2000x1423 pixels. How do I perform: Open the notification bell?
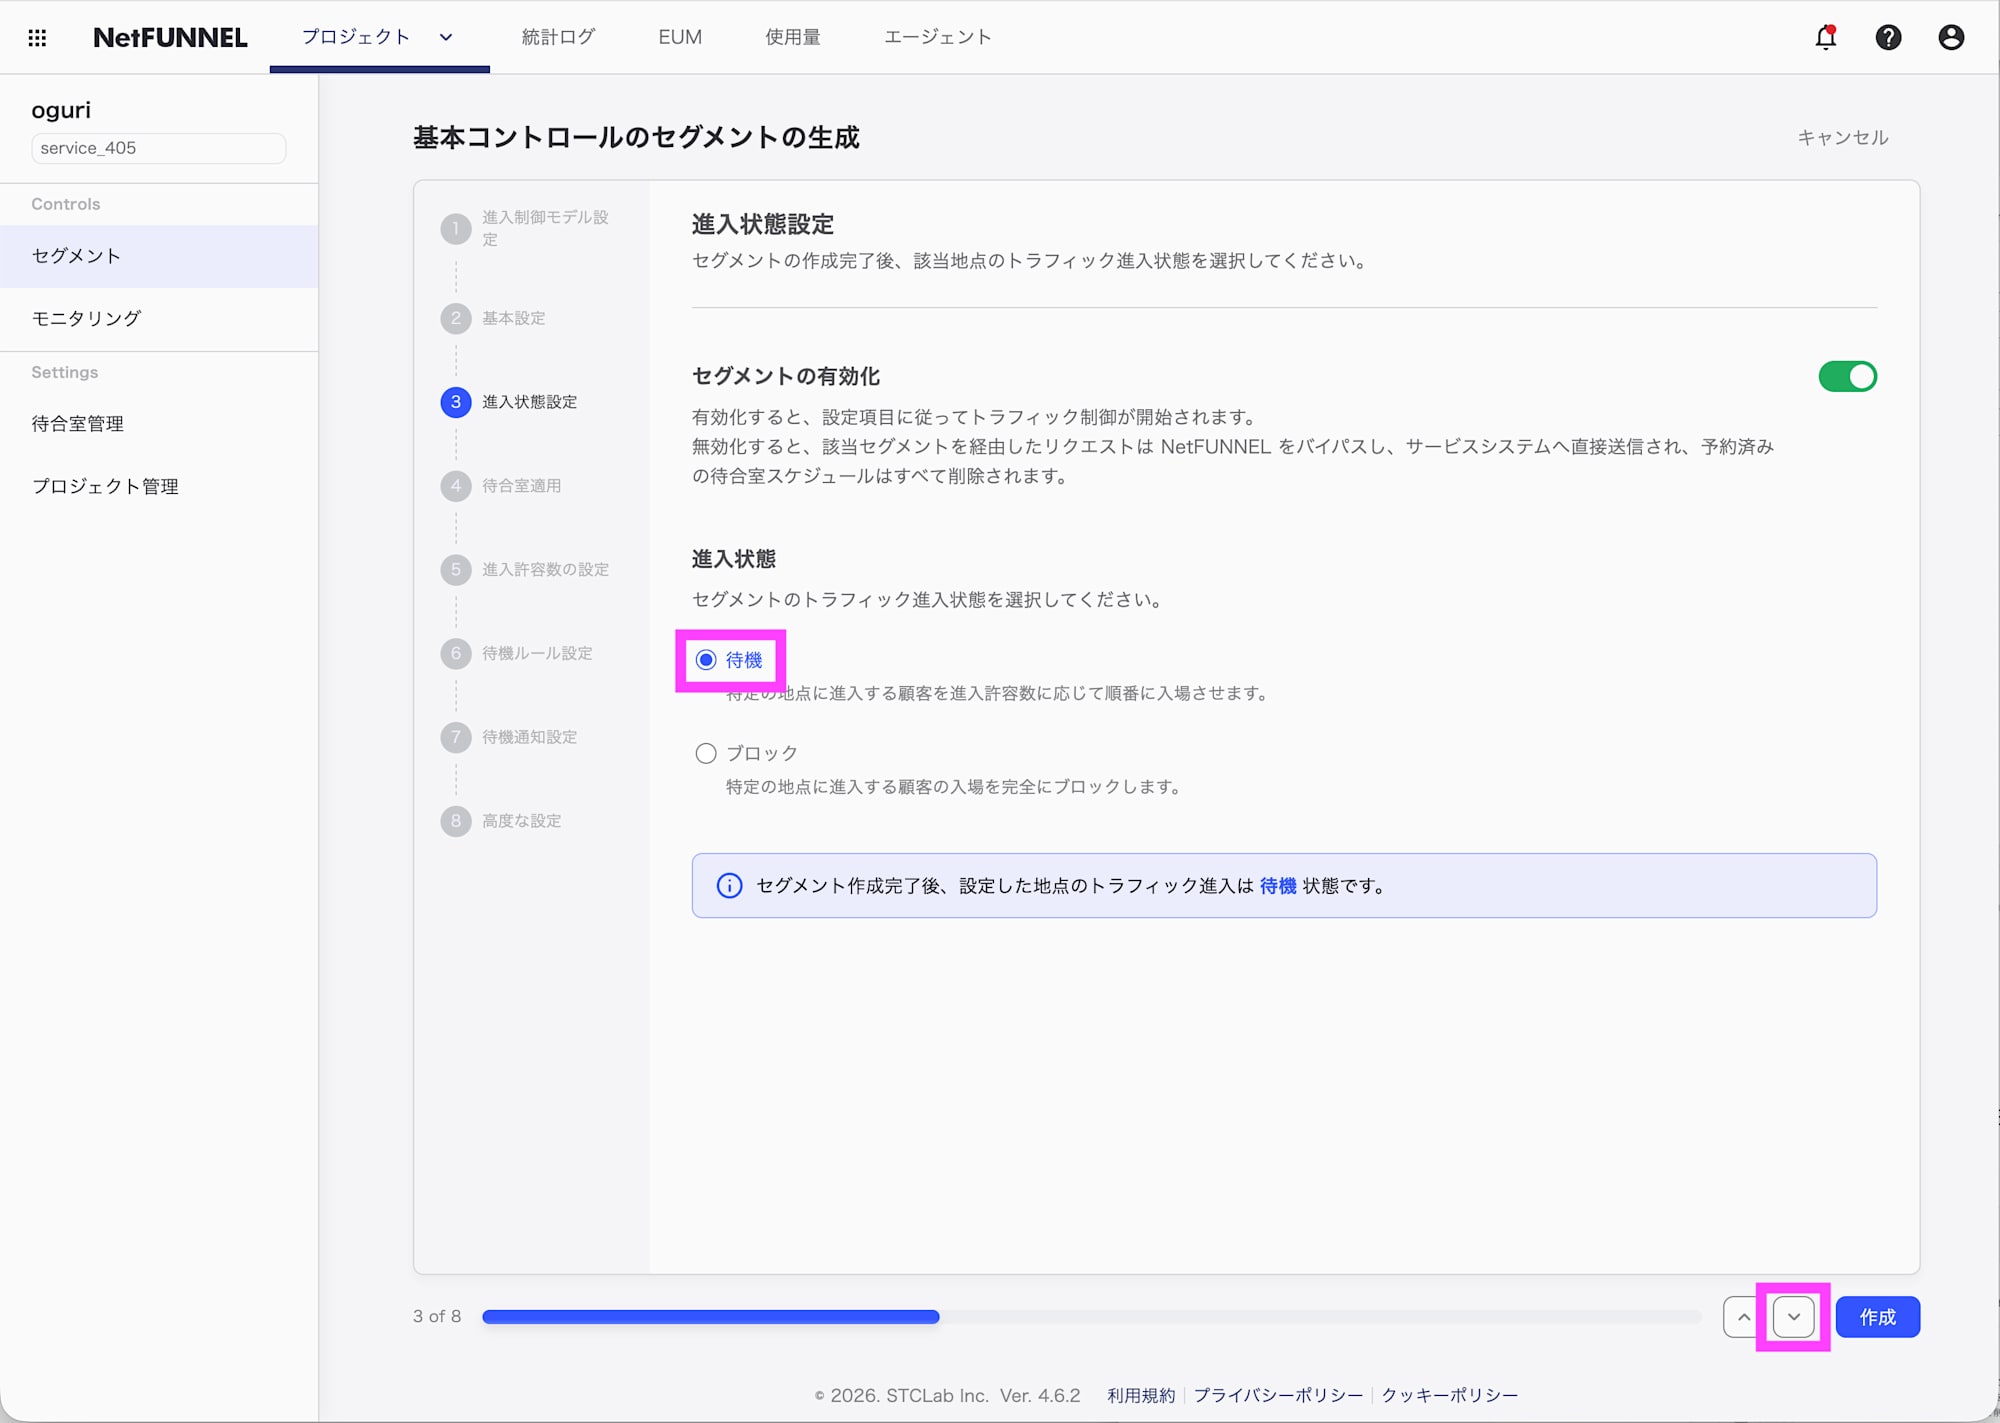pos(1824,37)
